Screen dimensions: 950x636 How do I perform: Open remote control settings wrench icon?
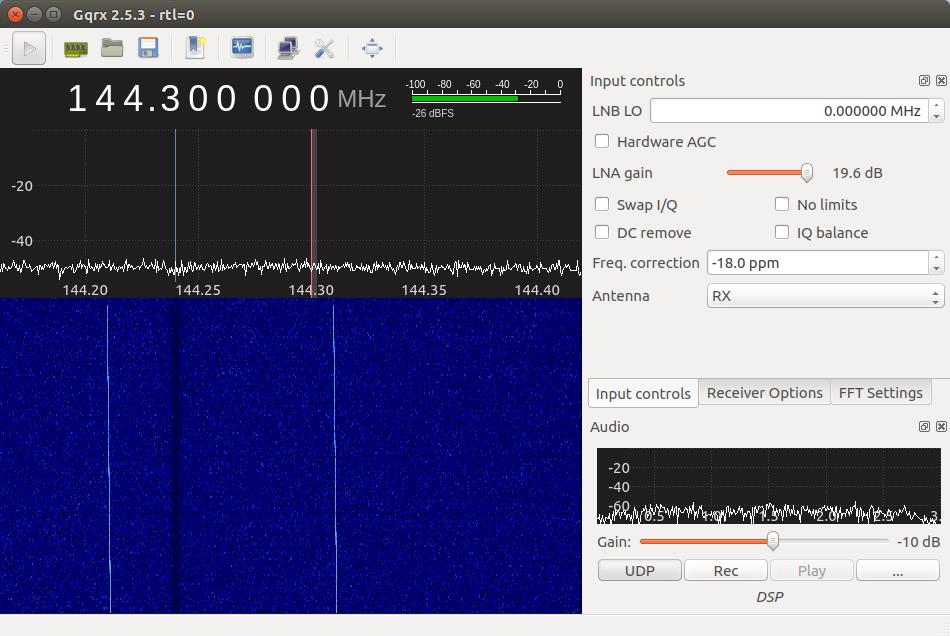324,48
